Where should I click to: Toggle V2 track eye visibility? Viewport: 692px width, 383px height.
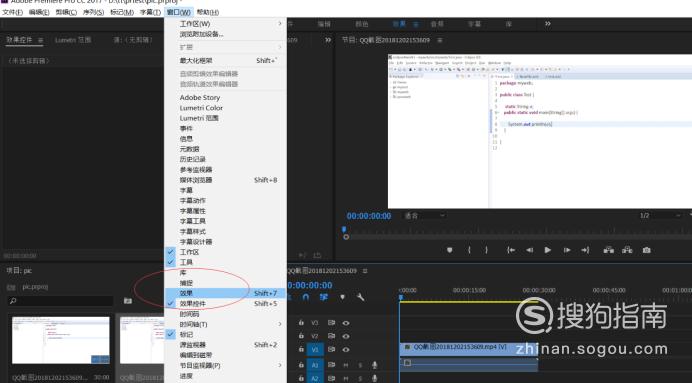coord(346,336)
